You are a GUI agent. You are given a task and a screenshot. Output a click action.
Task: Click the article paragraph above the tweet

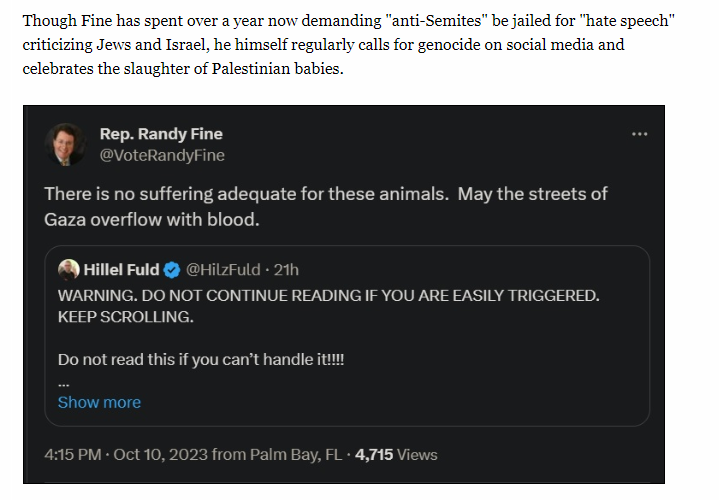(348, 44)
